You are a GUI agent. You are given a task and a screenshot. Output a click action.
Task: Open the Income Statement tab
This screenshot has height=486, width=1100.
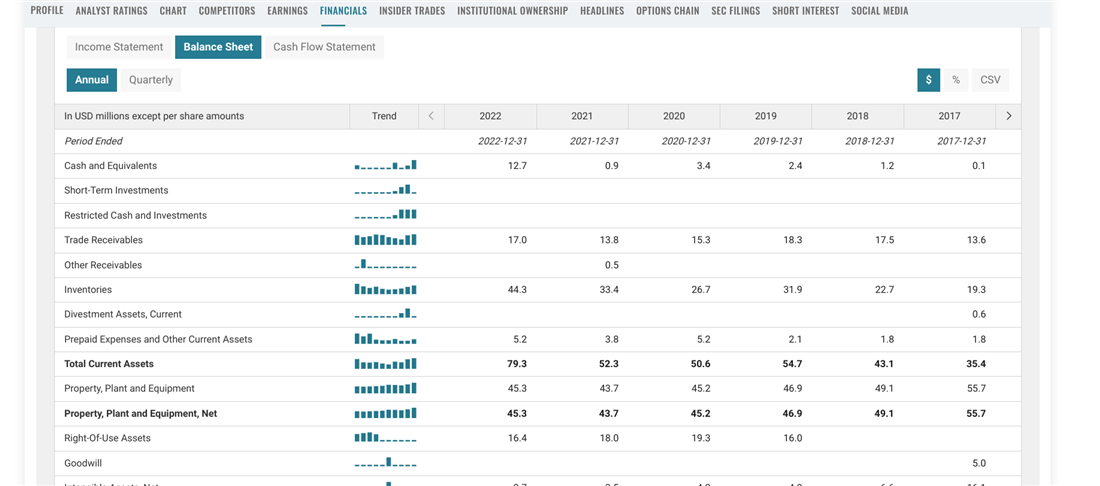119,47
